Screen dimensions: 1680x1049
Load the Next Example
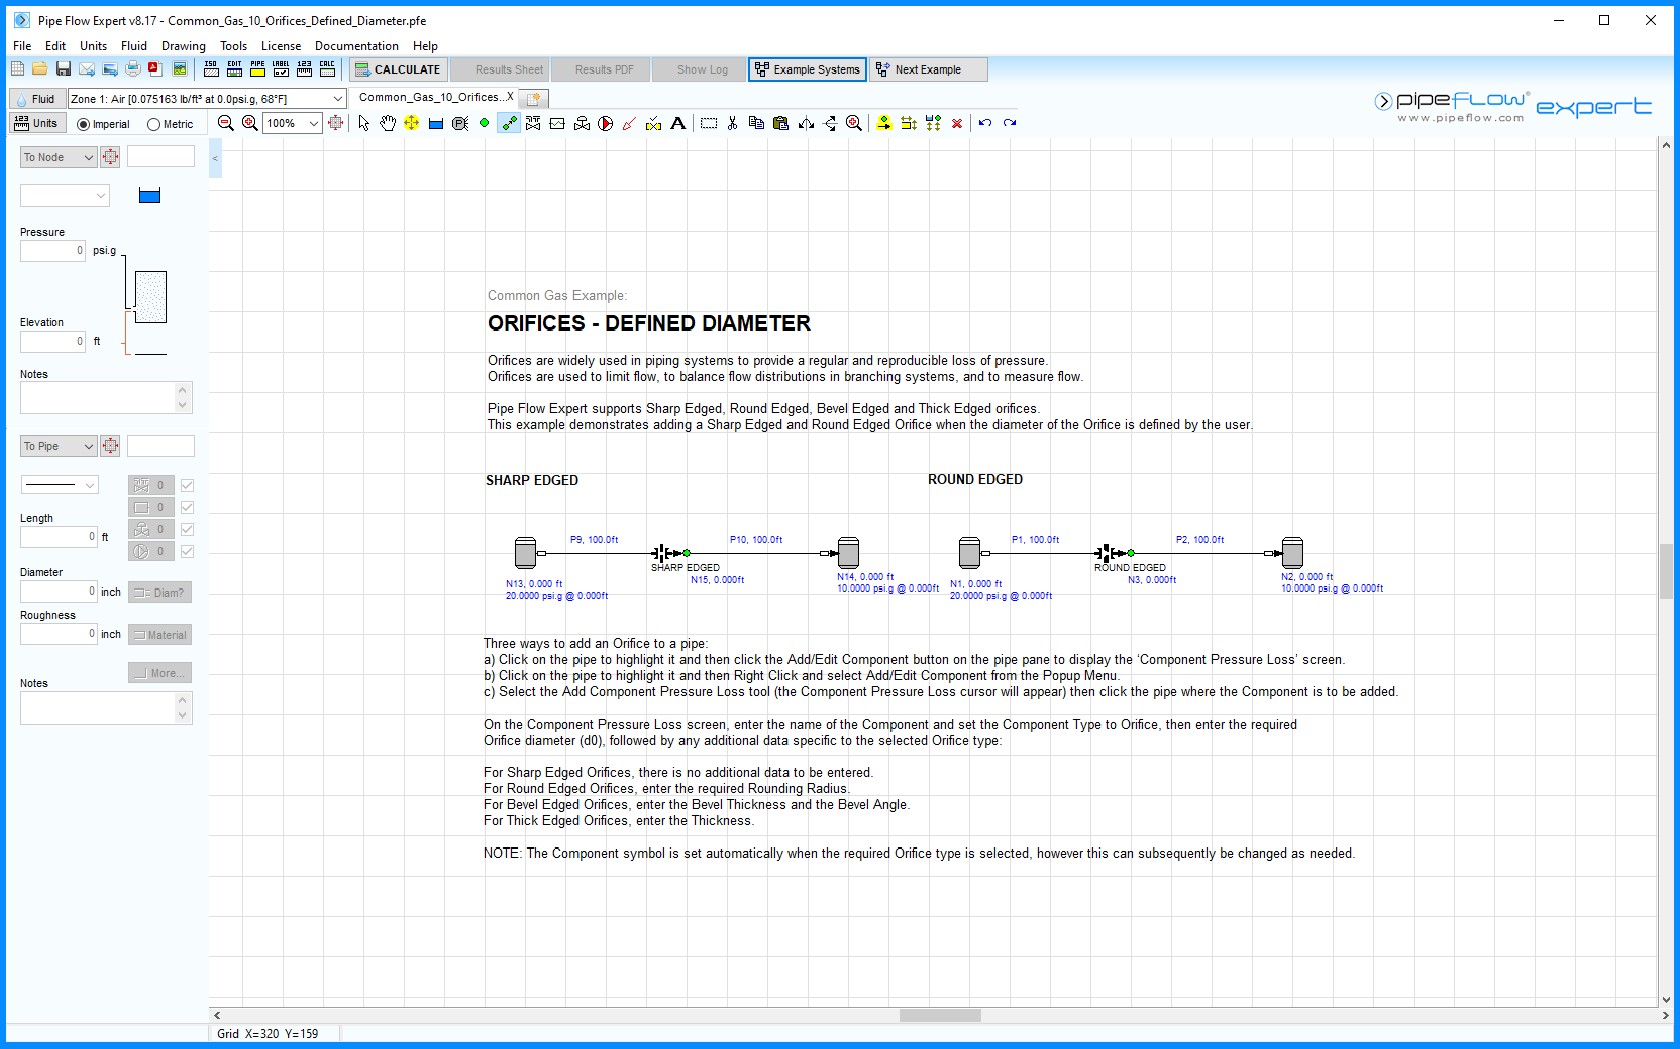pyautogui.click(x=928, y=70)
